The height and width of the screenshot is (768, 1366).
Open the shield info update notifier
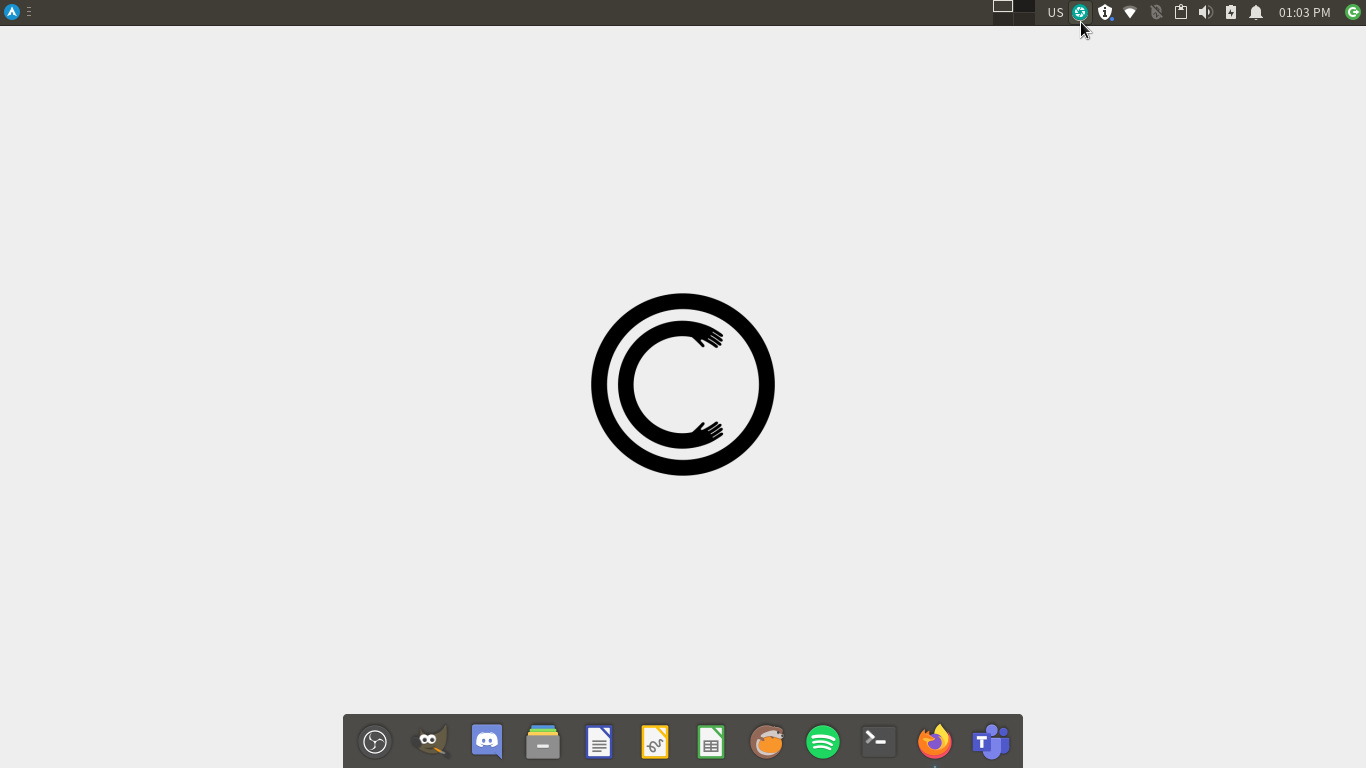[x=1105, y=12]
